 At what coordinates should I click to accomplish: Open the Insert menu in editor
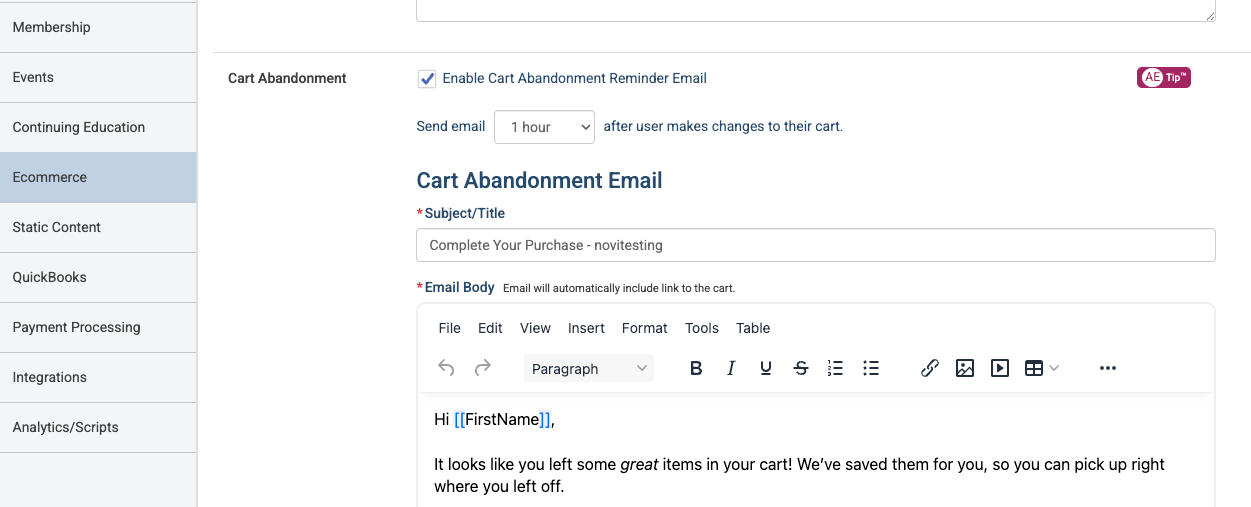click(x=586, y=328)
